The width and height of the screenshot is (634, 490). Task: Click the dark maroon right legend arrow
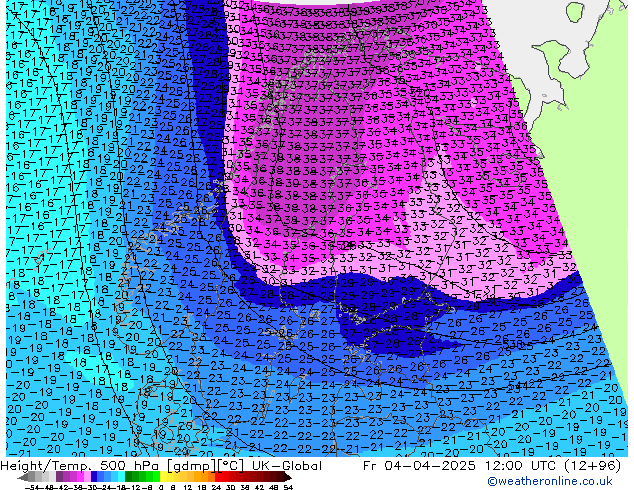coord(288,477)
